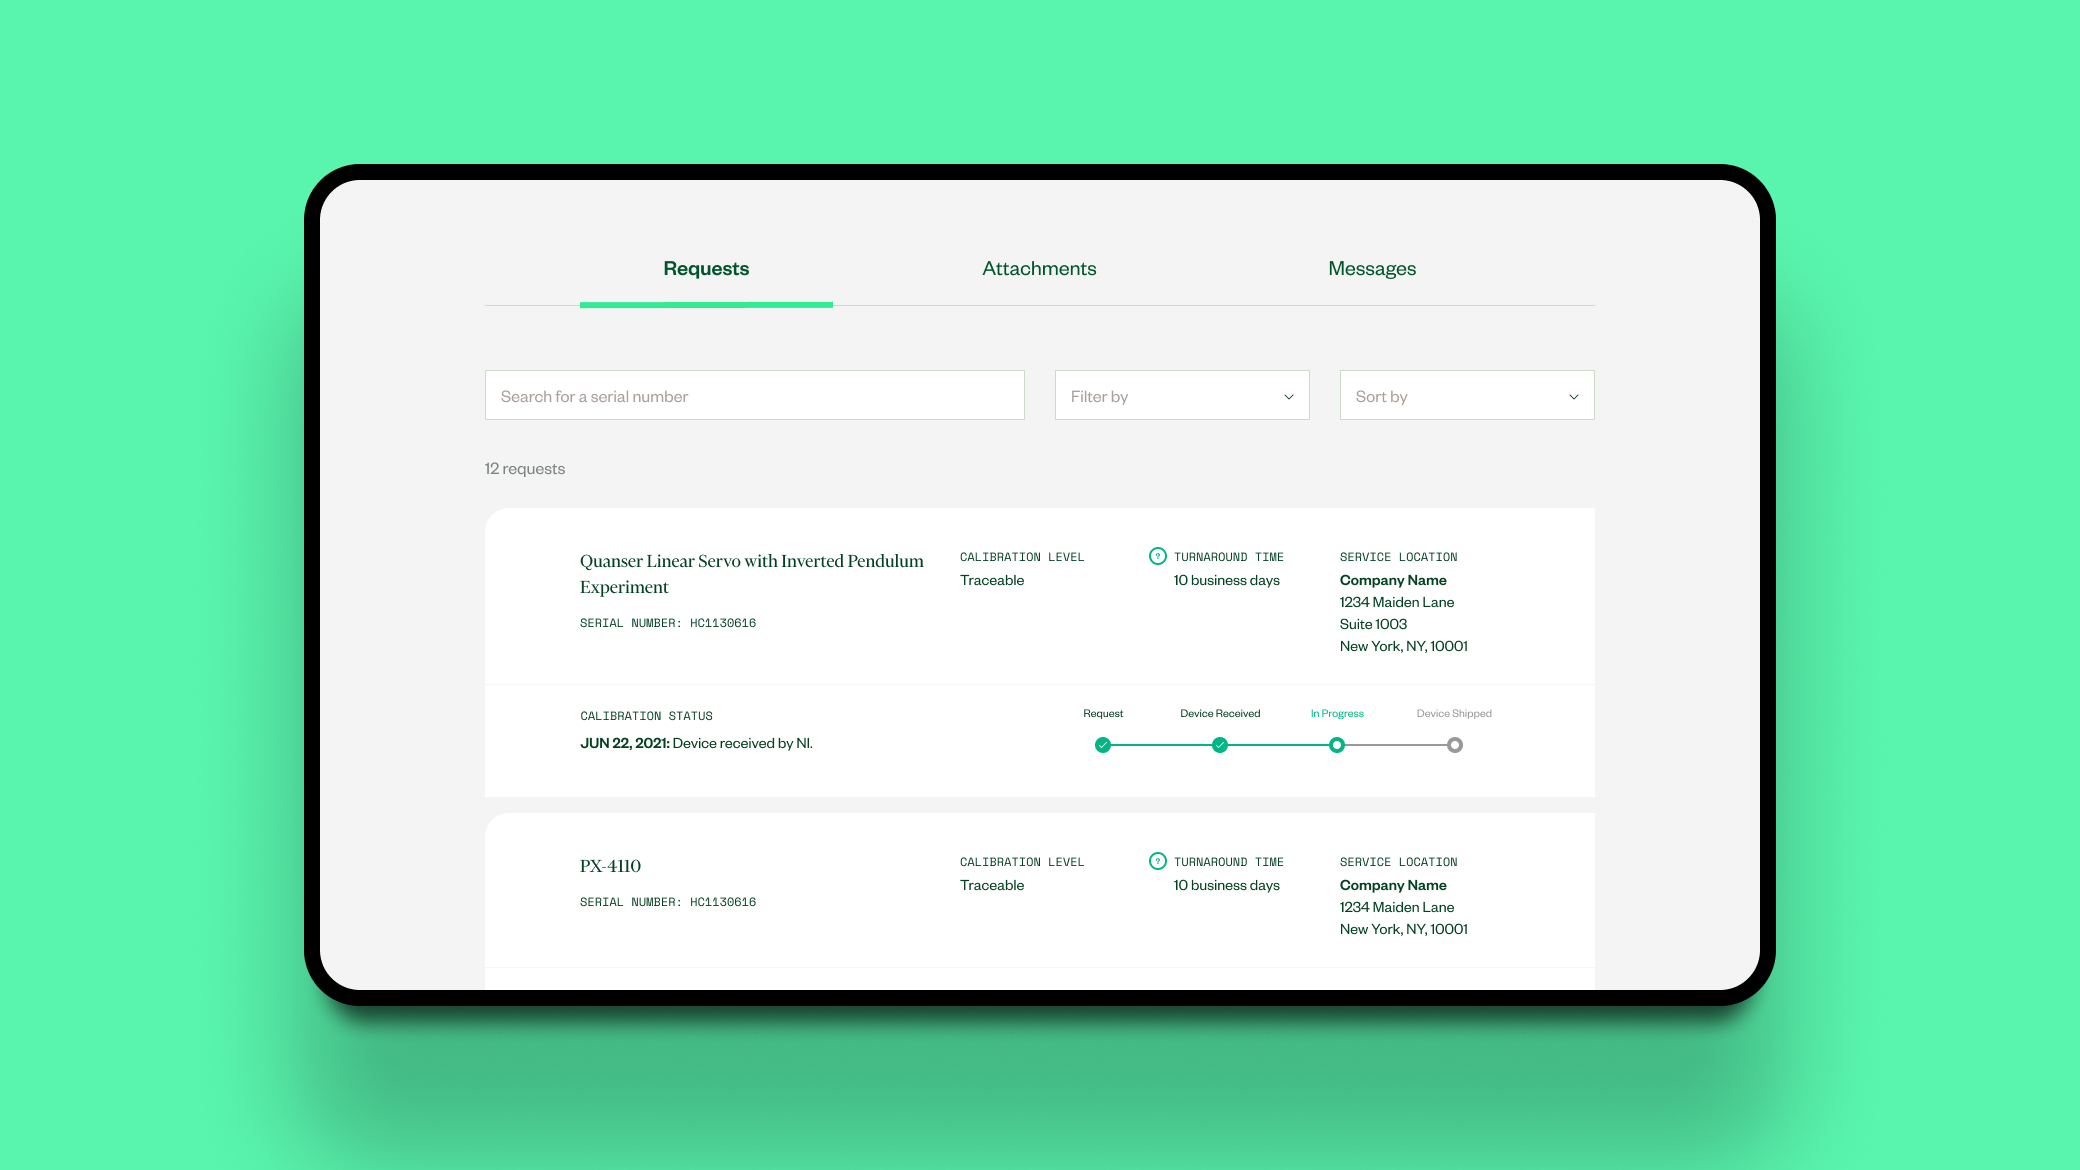This screenshot has height=1170, width=2080.
Task: Open the Messages tab
Action: 1371,269
